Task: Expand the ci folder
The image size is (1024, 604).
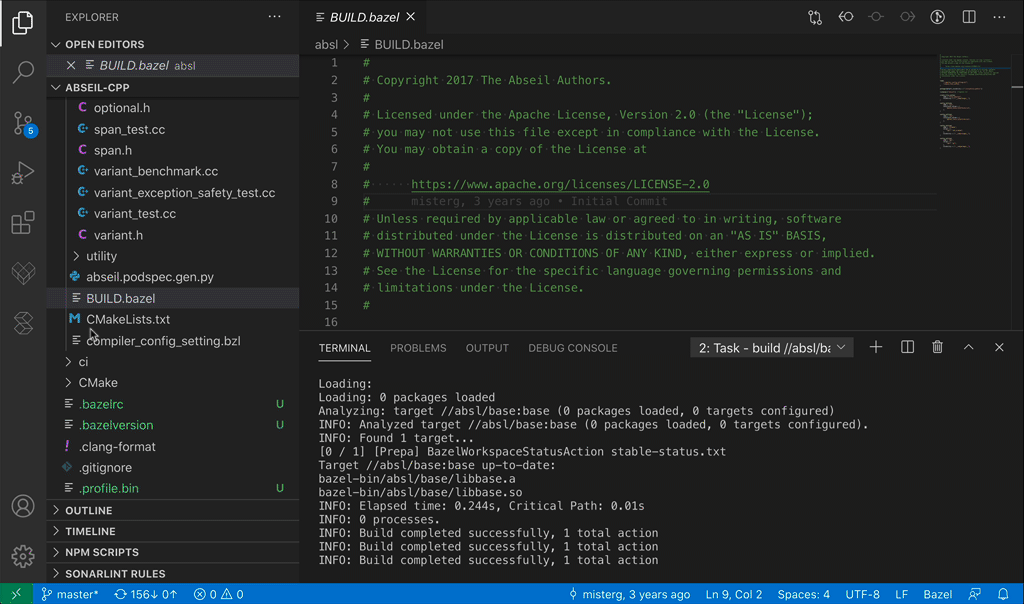Action: [x=84, y=362]
